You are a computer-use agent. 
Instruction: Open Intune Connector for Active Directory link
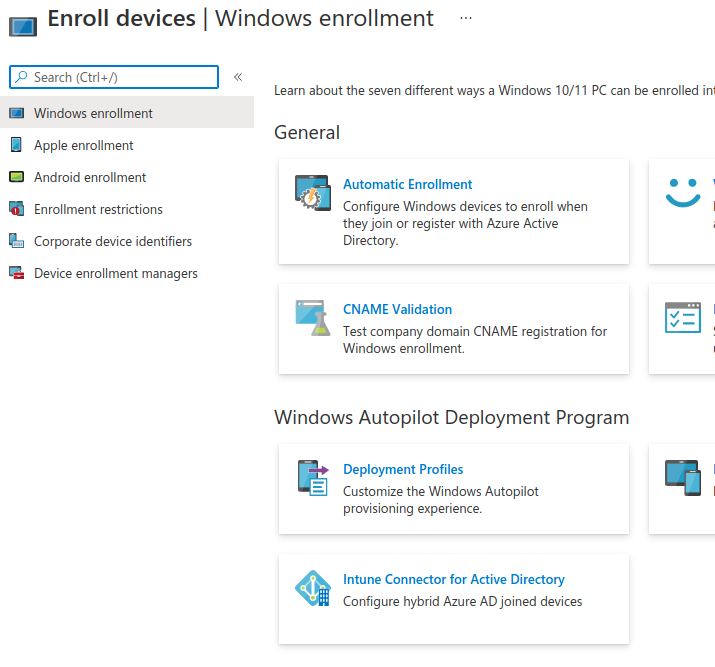click(x=454, y=579)
